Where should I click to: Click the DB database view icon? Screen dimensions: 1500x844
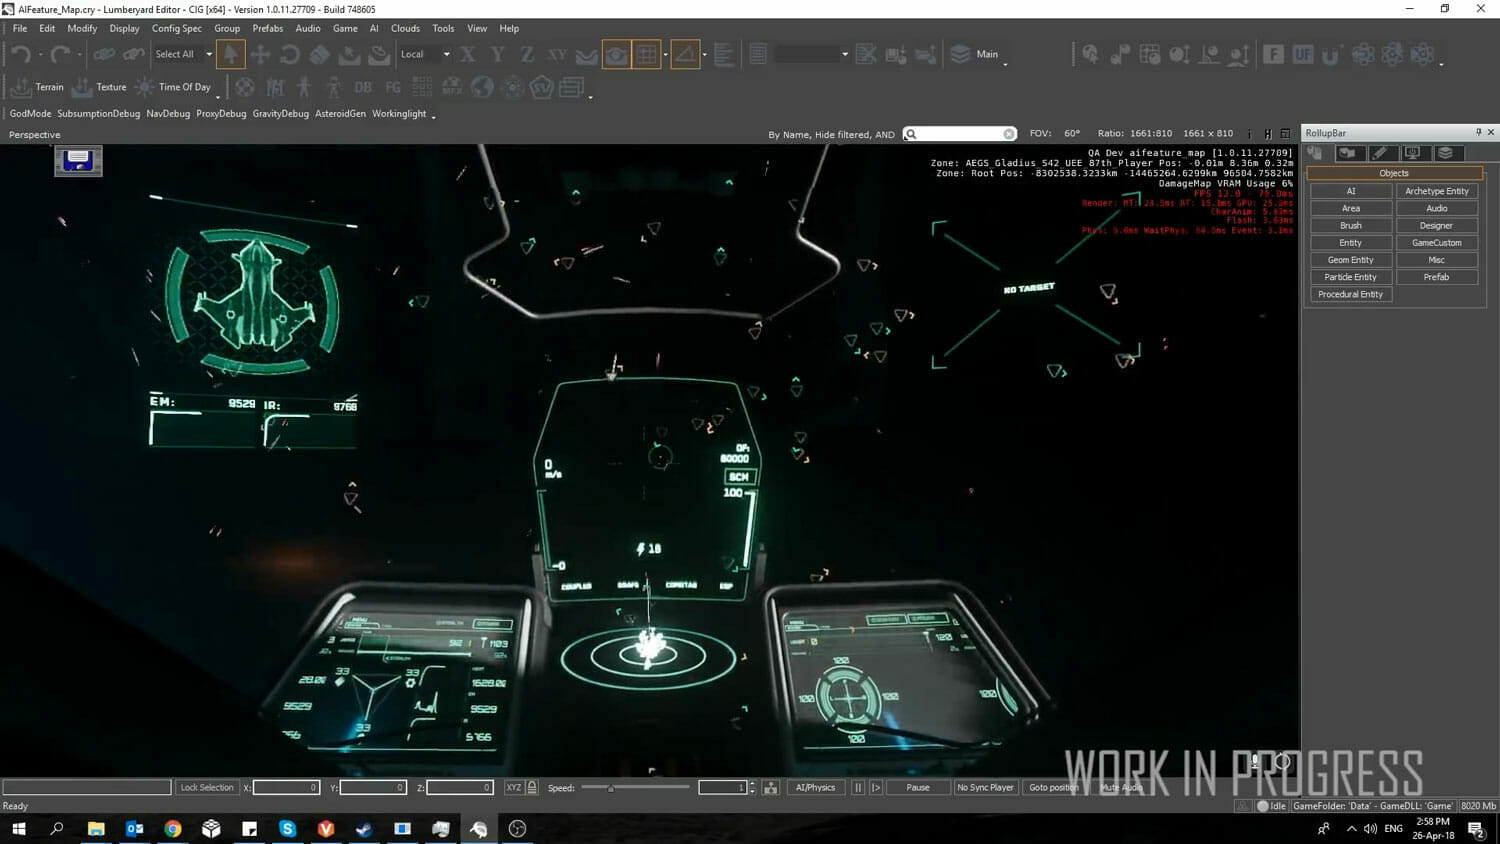click(x=363, y=87)
